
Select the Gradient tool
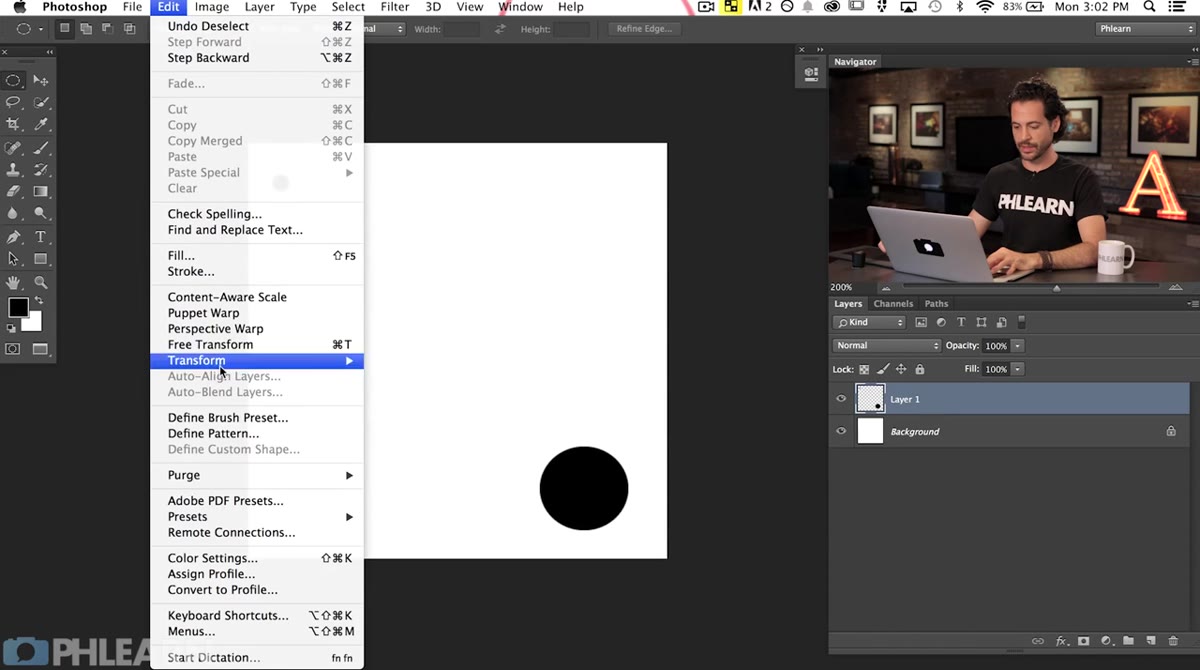tap(41, 191)
